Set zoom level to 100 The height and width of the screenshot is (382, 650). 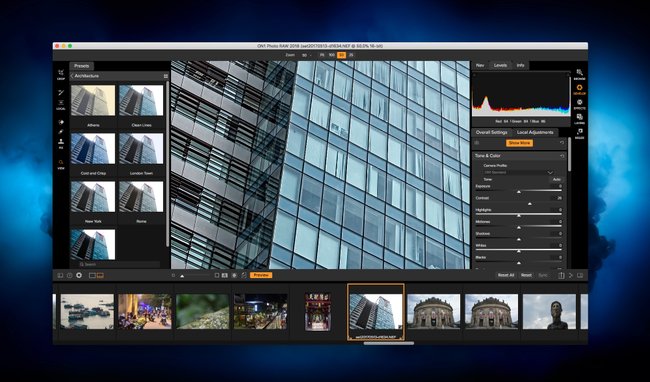332,55
